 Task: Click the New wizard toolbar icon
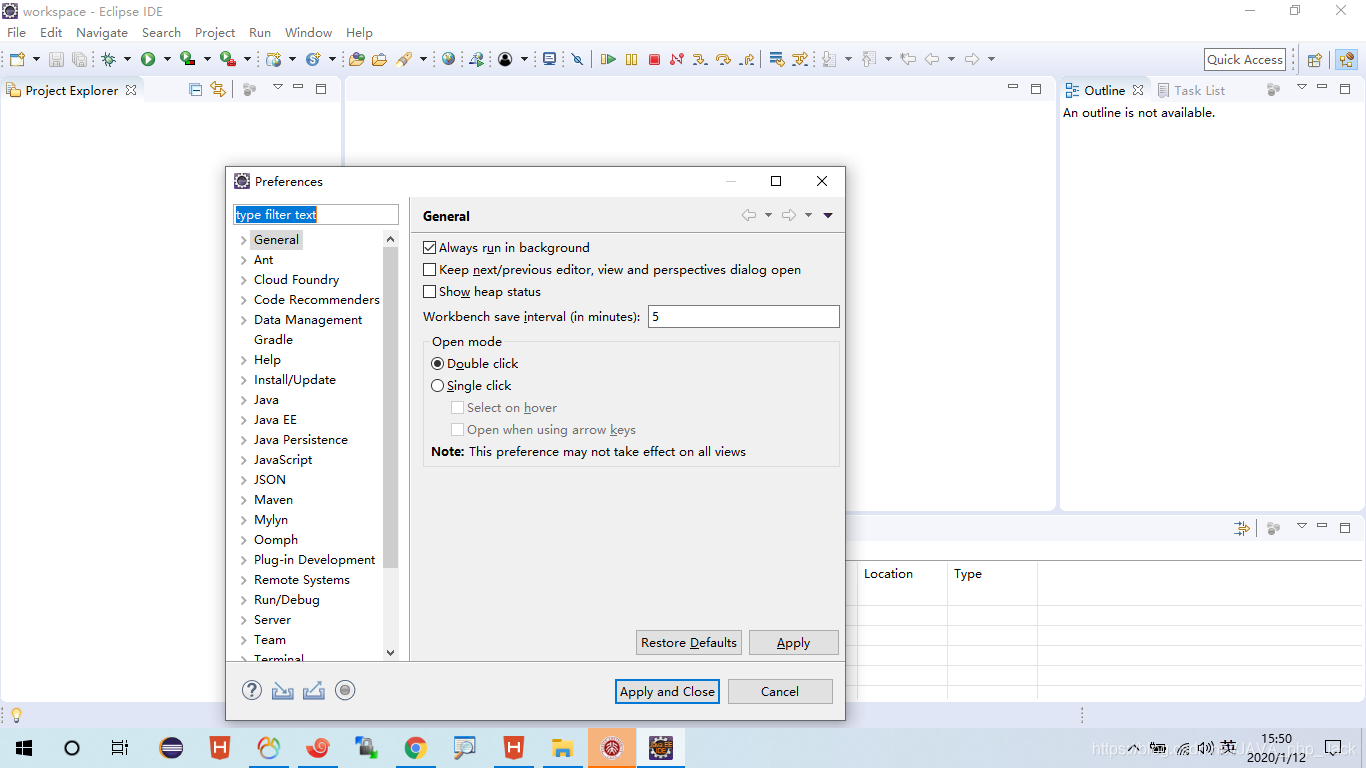(17, 59)
